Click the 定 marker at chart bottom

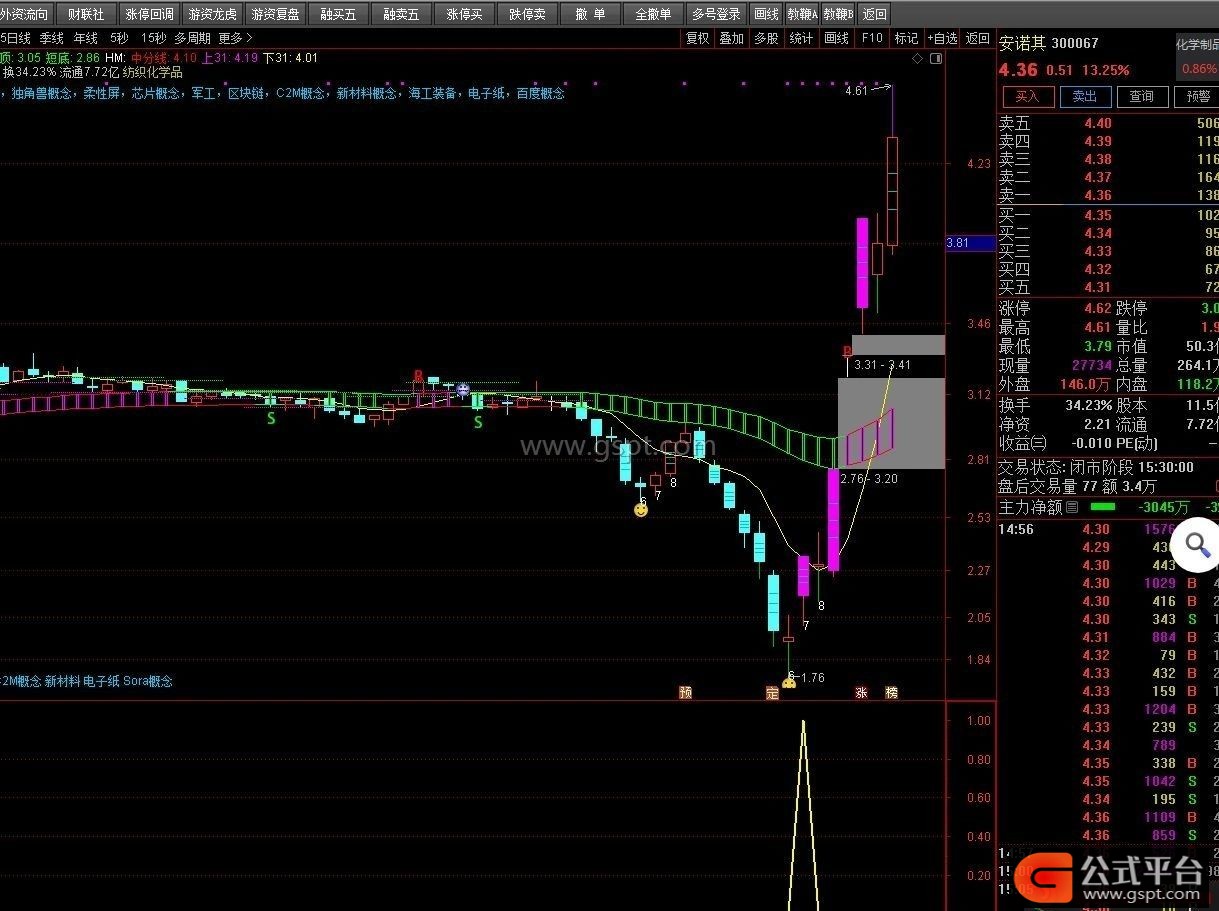tap(772, 692)
